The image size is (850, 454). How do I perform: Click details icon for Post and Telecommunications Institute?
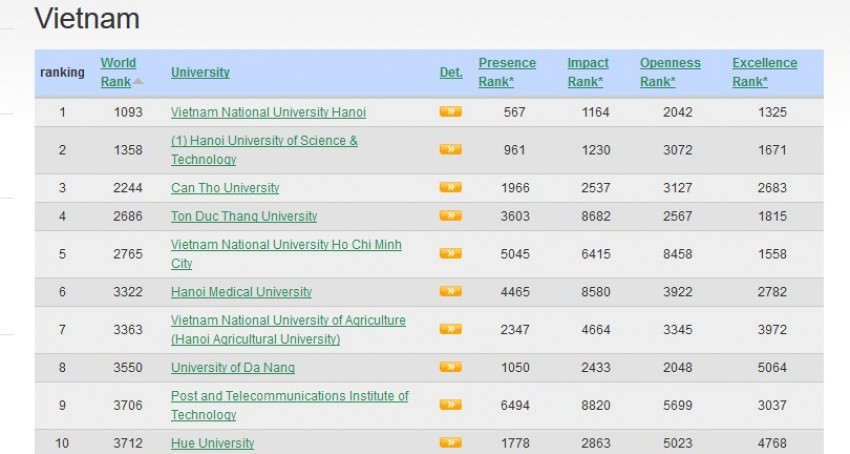(450, 405)
